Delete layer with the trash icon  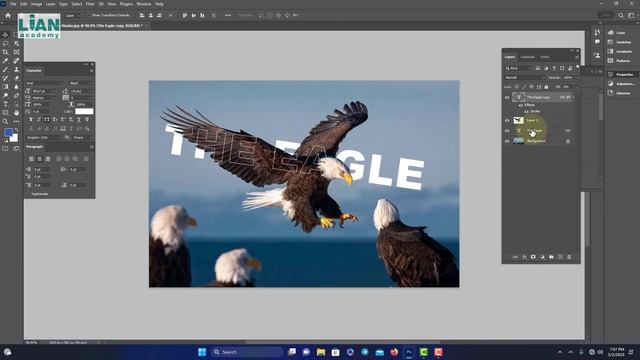pyautogui.click(x=569, y=257)
